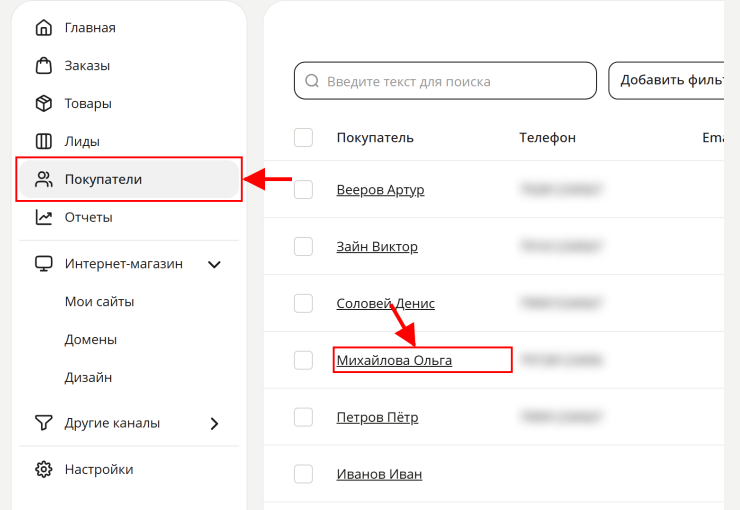740x510 pixels.
Task: Focus the Введите текст для поиска field
Action: coord(445,81)
